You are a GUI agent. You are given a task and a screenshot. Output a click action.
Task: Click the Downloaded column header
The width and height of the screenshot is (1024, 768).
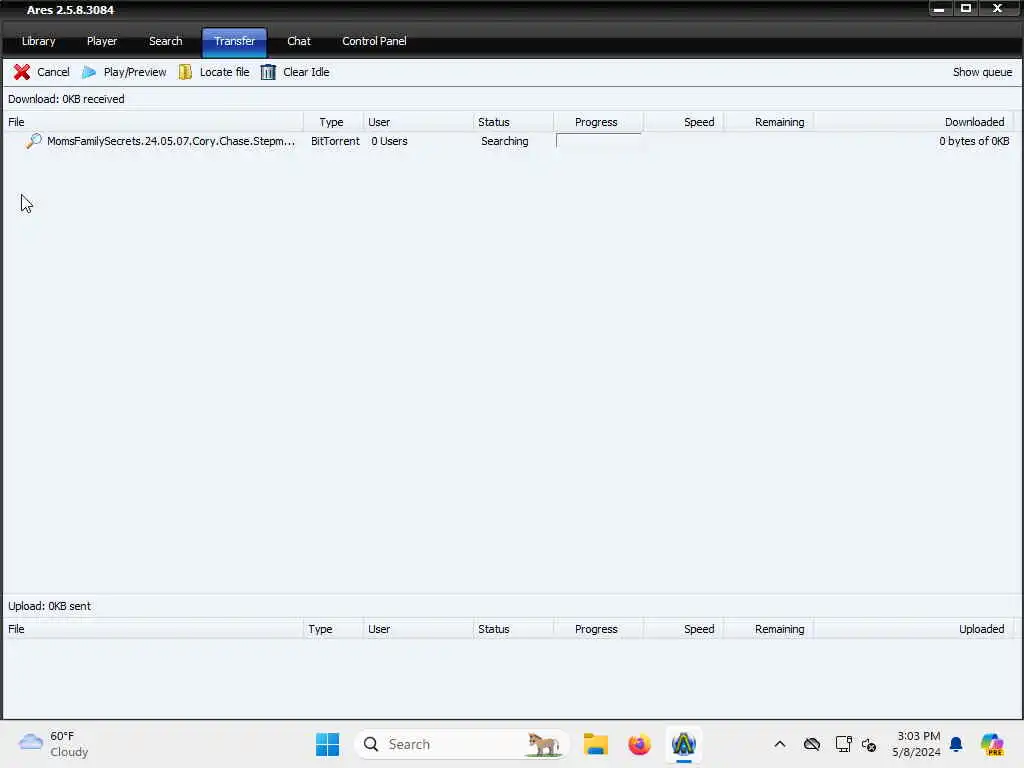[913, 122]
